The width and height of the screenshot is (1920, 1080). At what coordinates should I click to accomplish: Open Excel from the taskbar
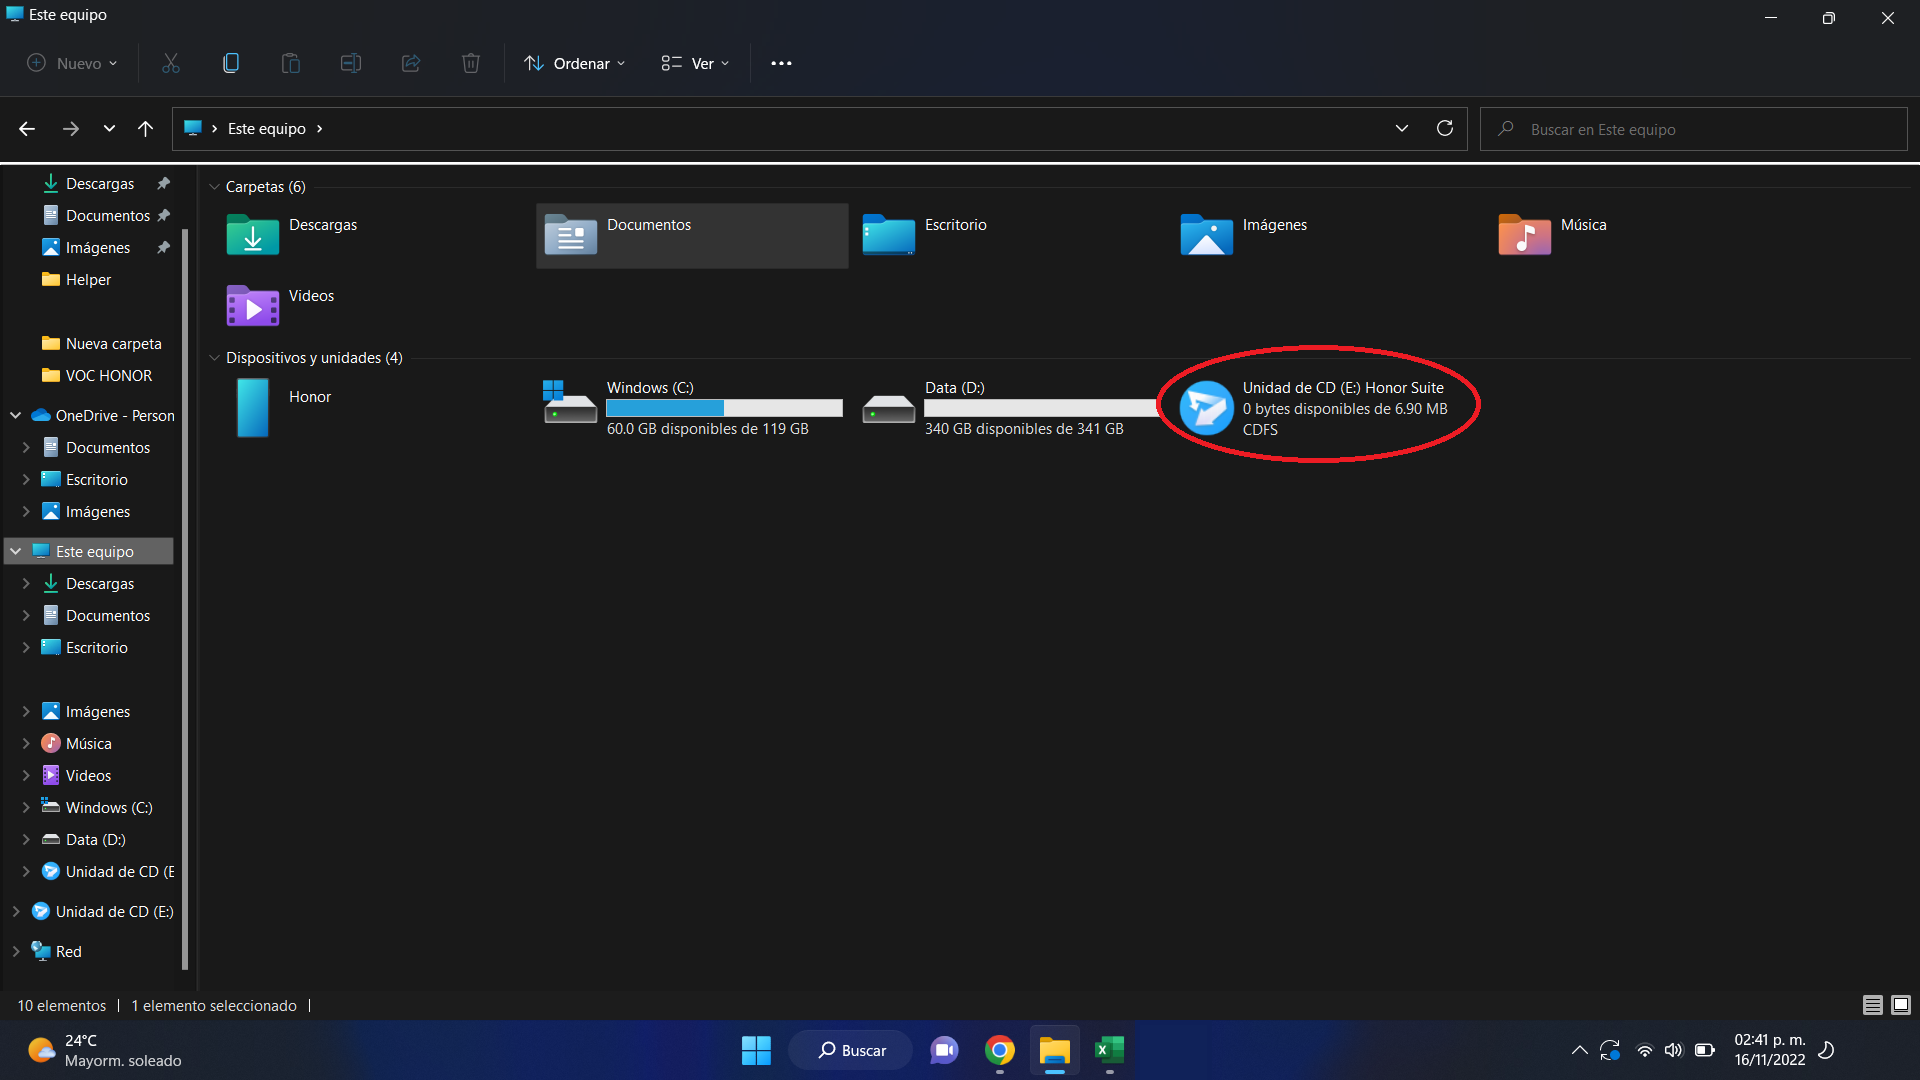pos(1109,1050)
